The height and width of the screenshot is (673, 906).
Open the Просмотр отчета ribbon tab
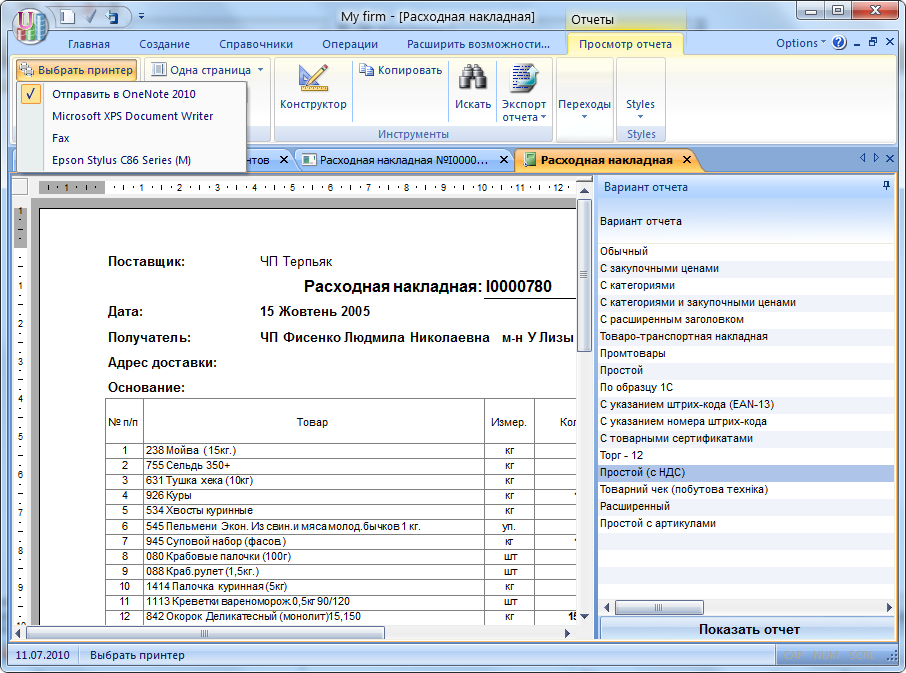(625, 44)
